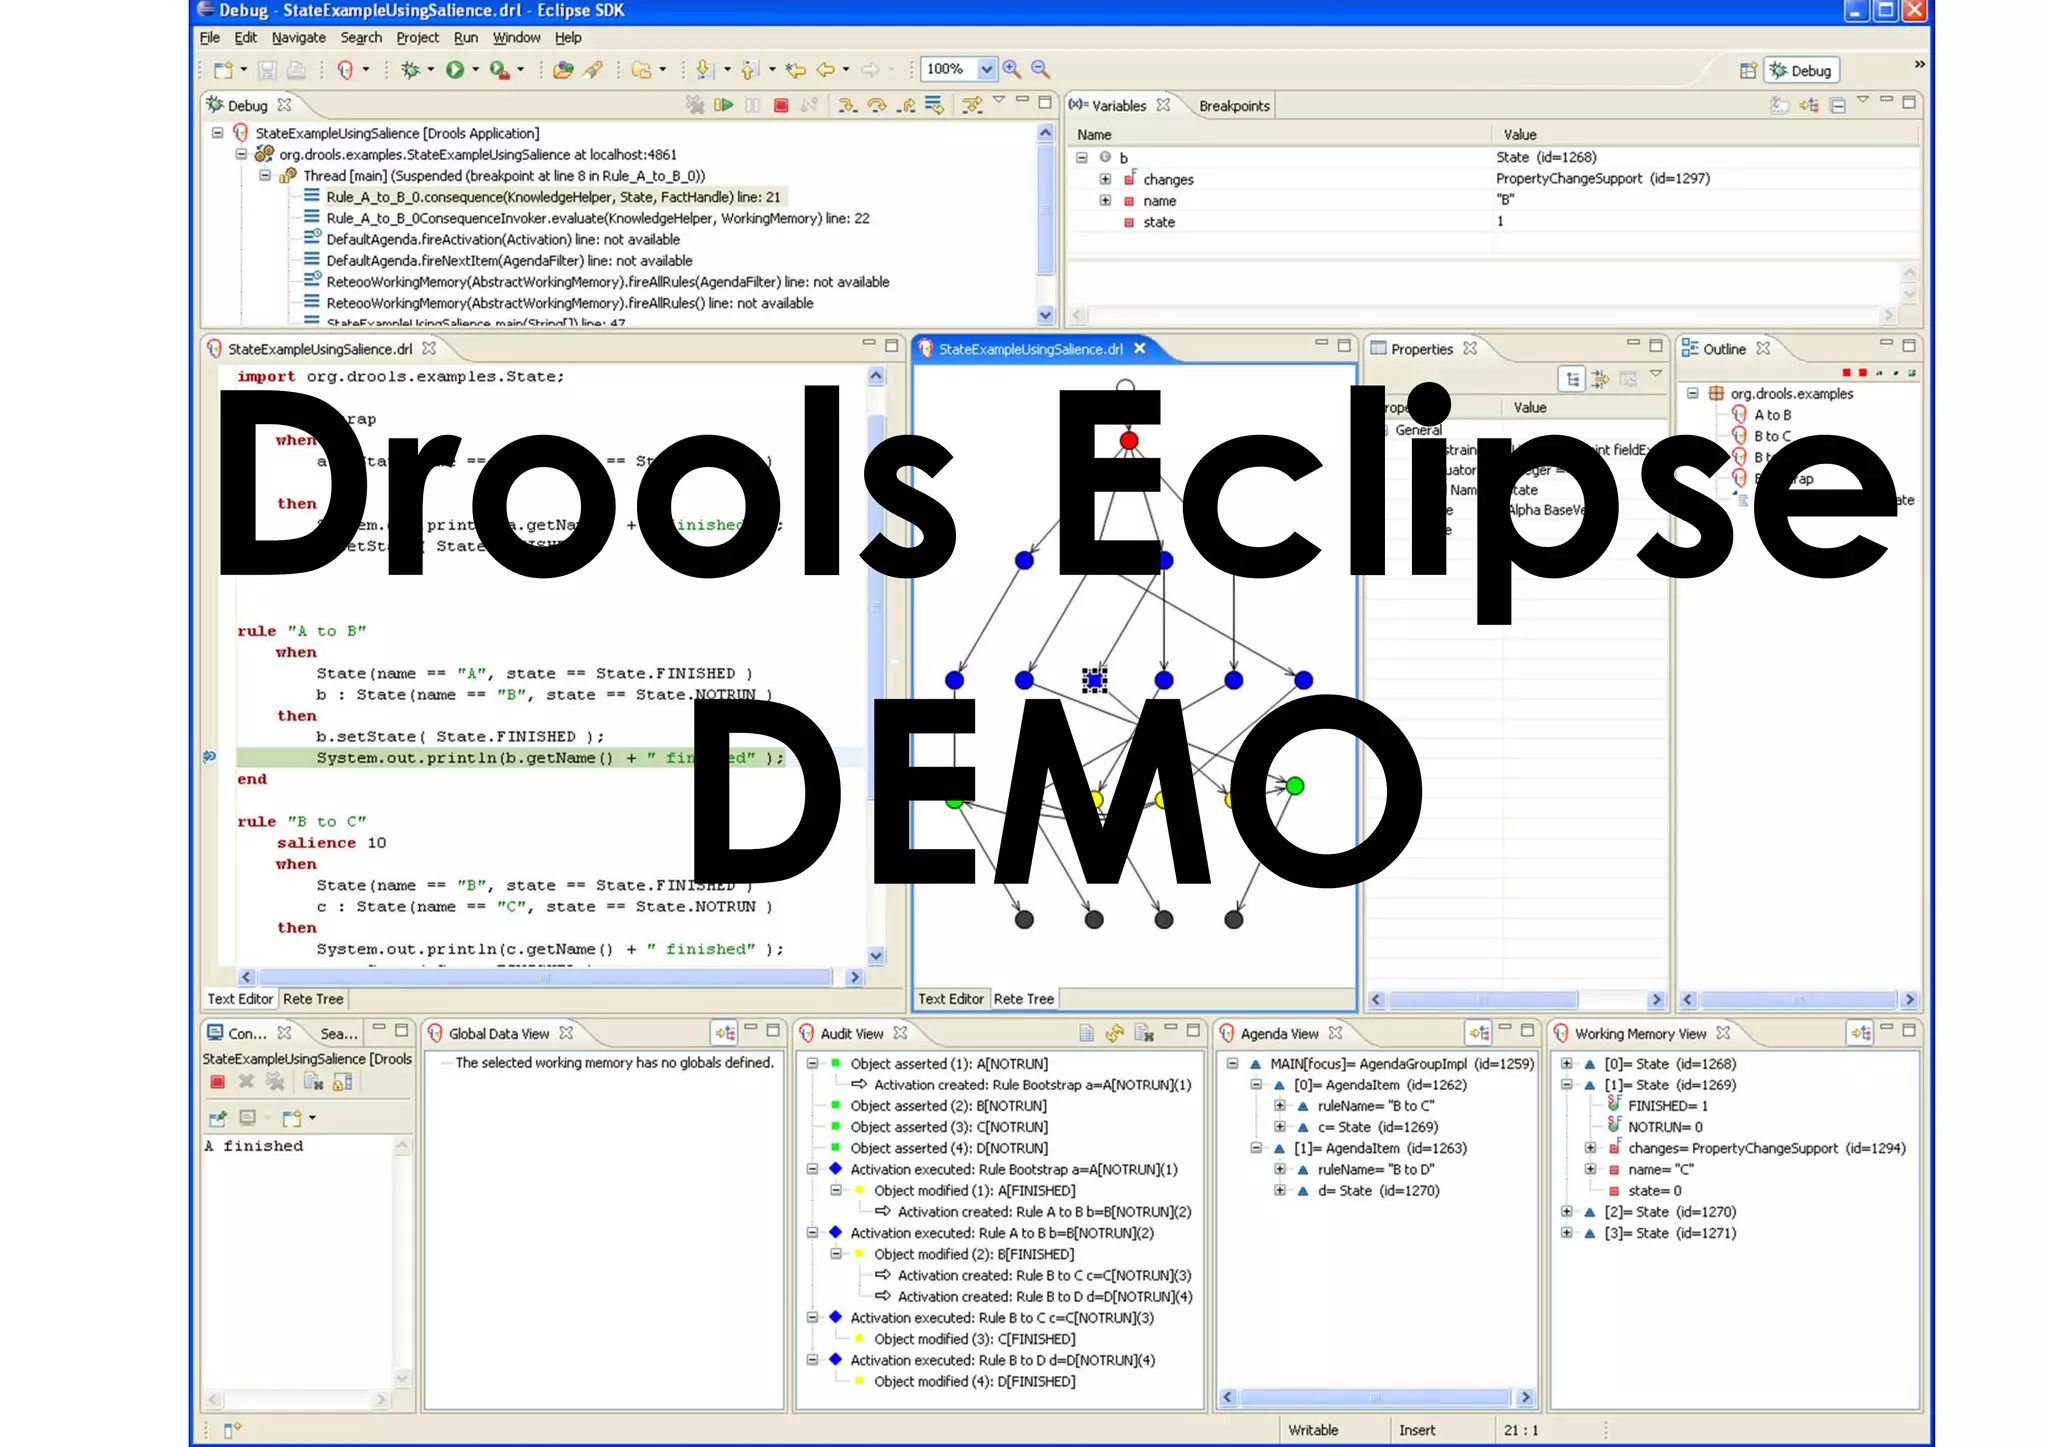This screenshot has height=1447, width=2048.
Task: Select 'Object asserted (2): B[NOTRUN]' audit entry
Action: point(948,1106)
